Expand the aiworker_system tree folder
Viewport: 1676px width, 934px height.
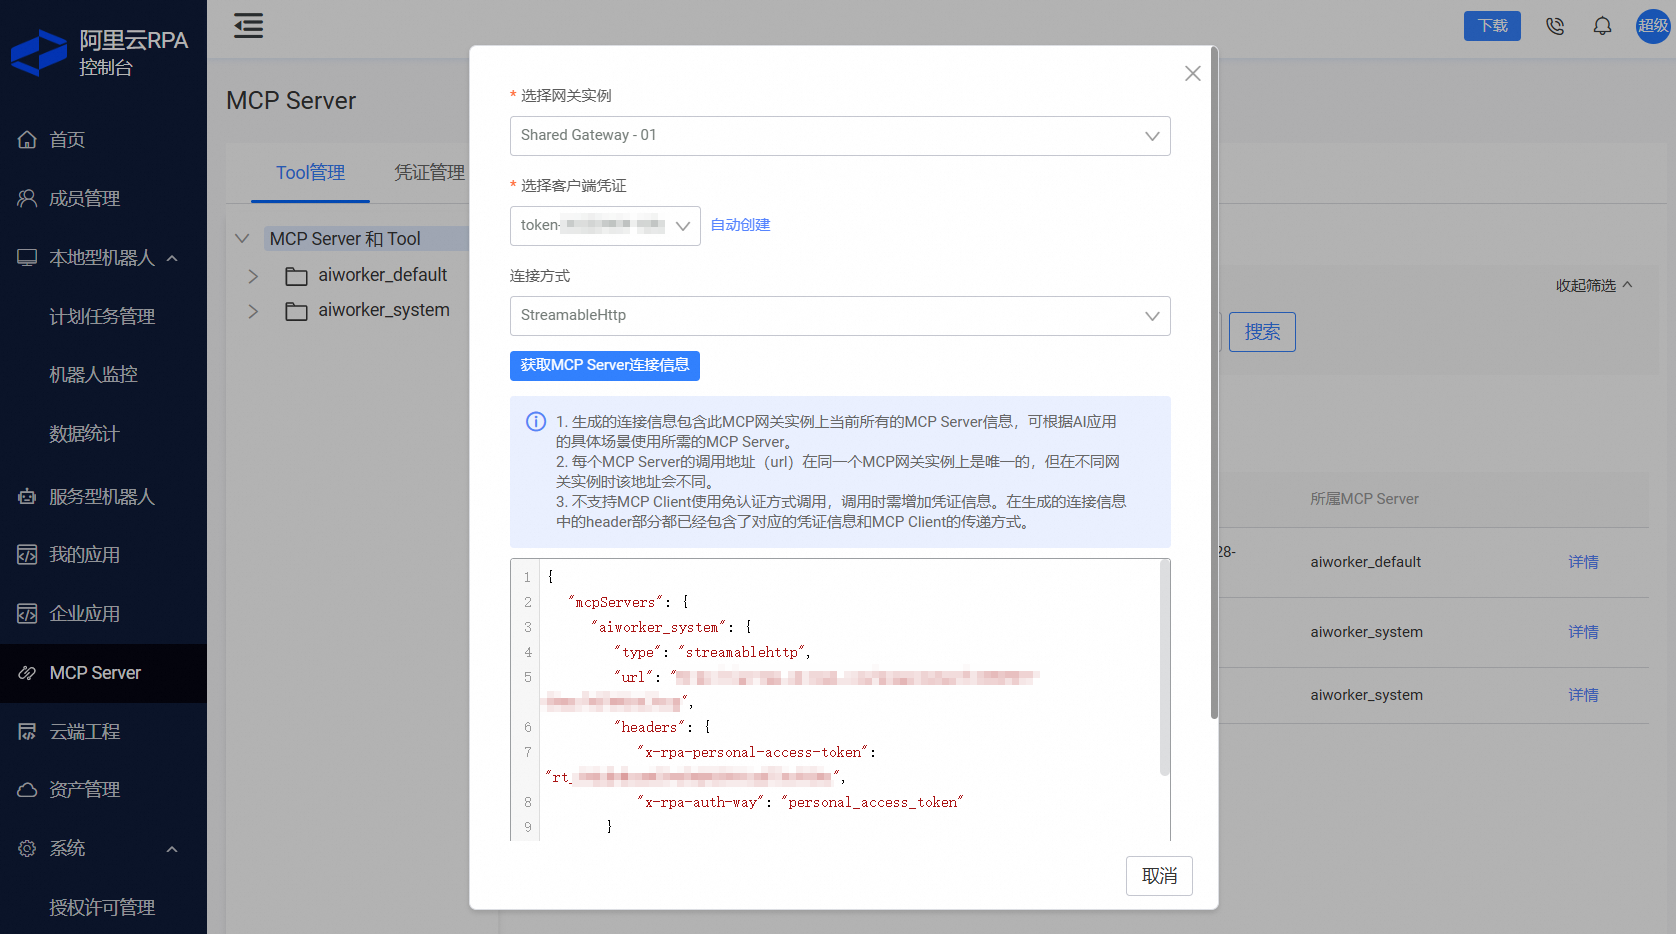pyautogui.click(x=253, y=312)
